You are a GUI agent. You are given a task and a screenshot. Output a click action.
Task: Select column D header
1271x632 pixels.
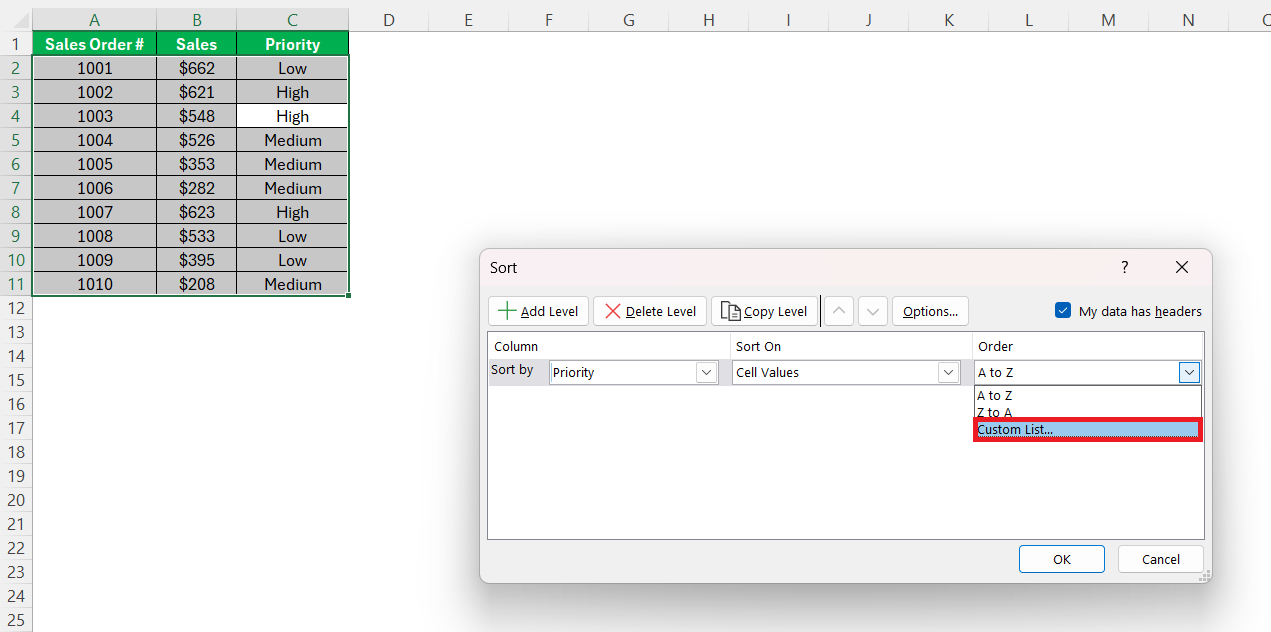point(389,20)
